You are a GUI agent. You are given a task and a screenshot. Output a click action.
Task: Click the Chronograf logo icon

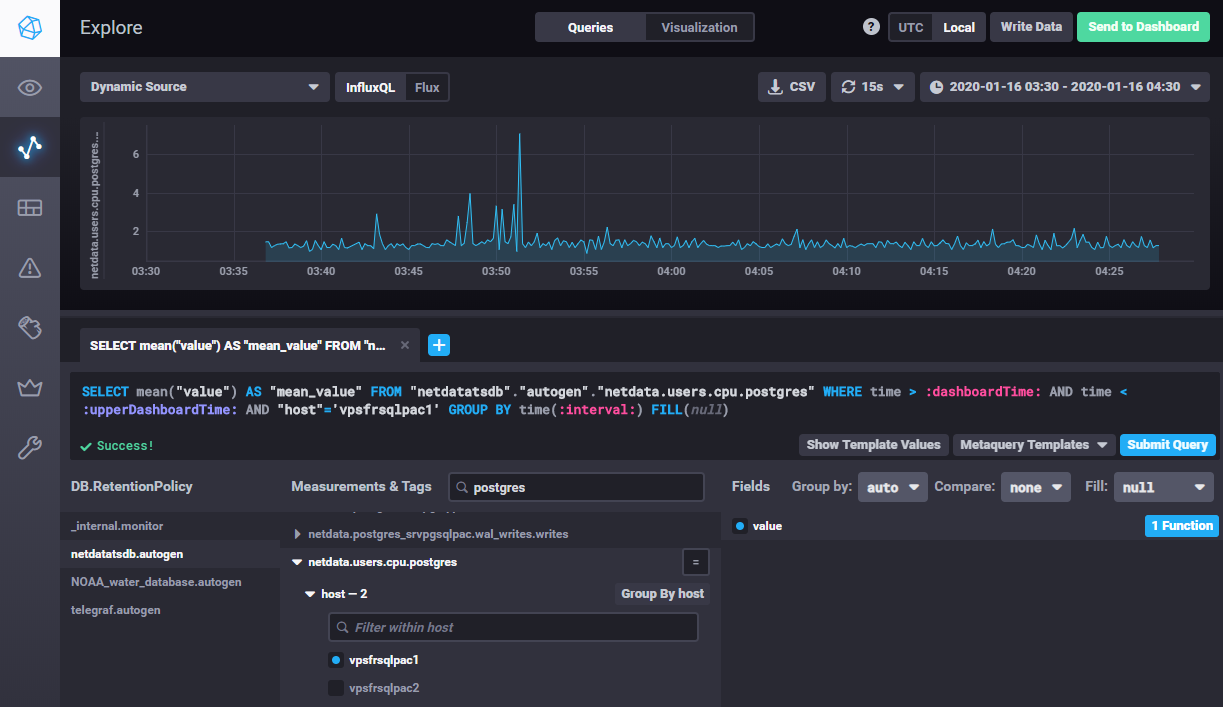[29, 28]
